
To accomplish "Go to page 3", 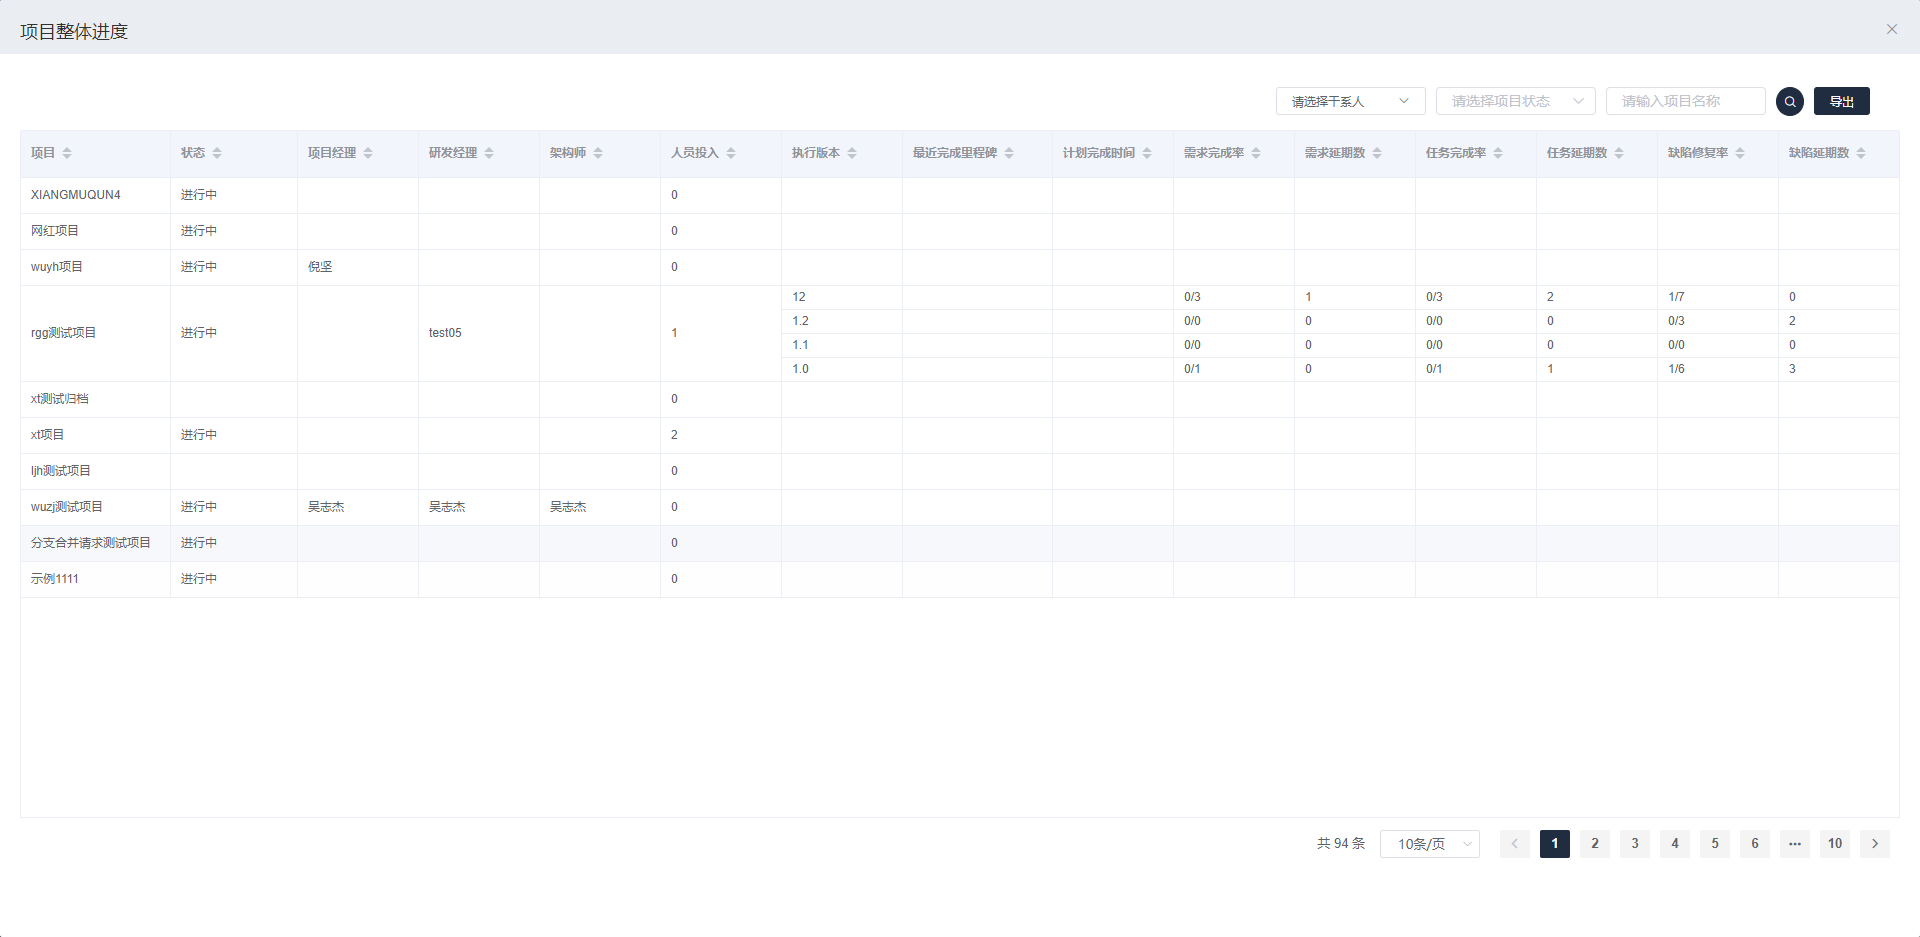I will tap(1635, 844).
